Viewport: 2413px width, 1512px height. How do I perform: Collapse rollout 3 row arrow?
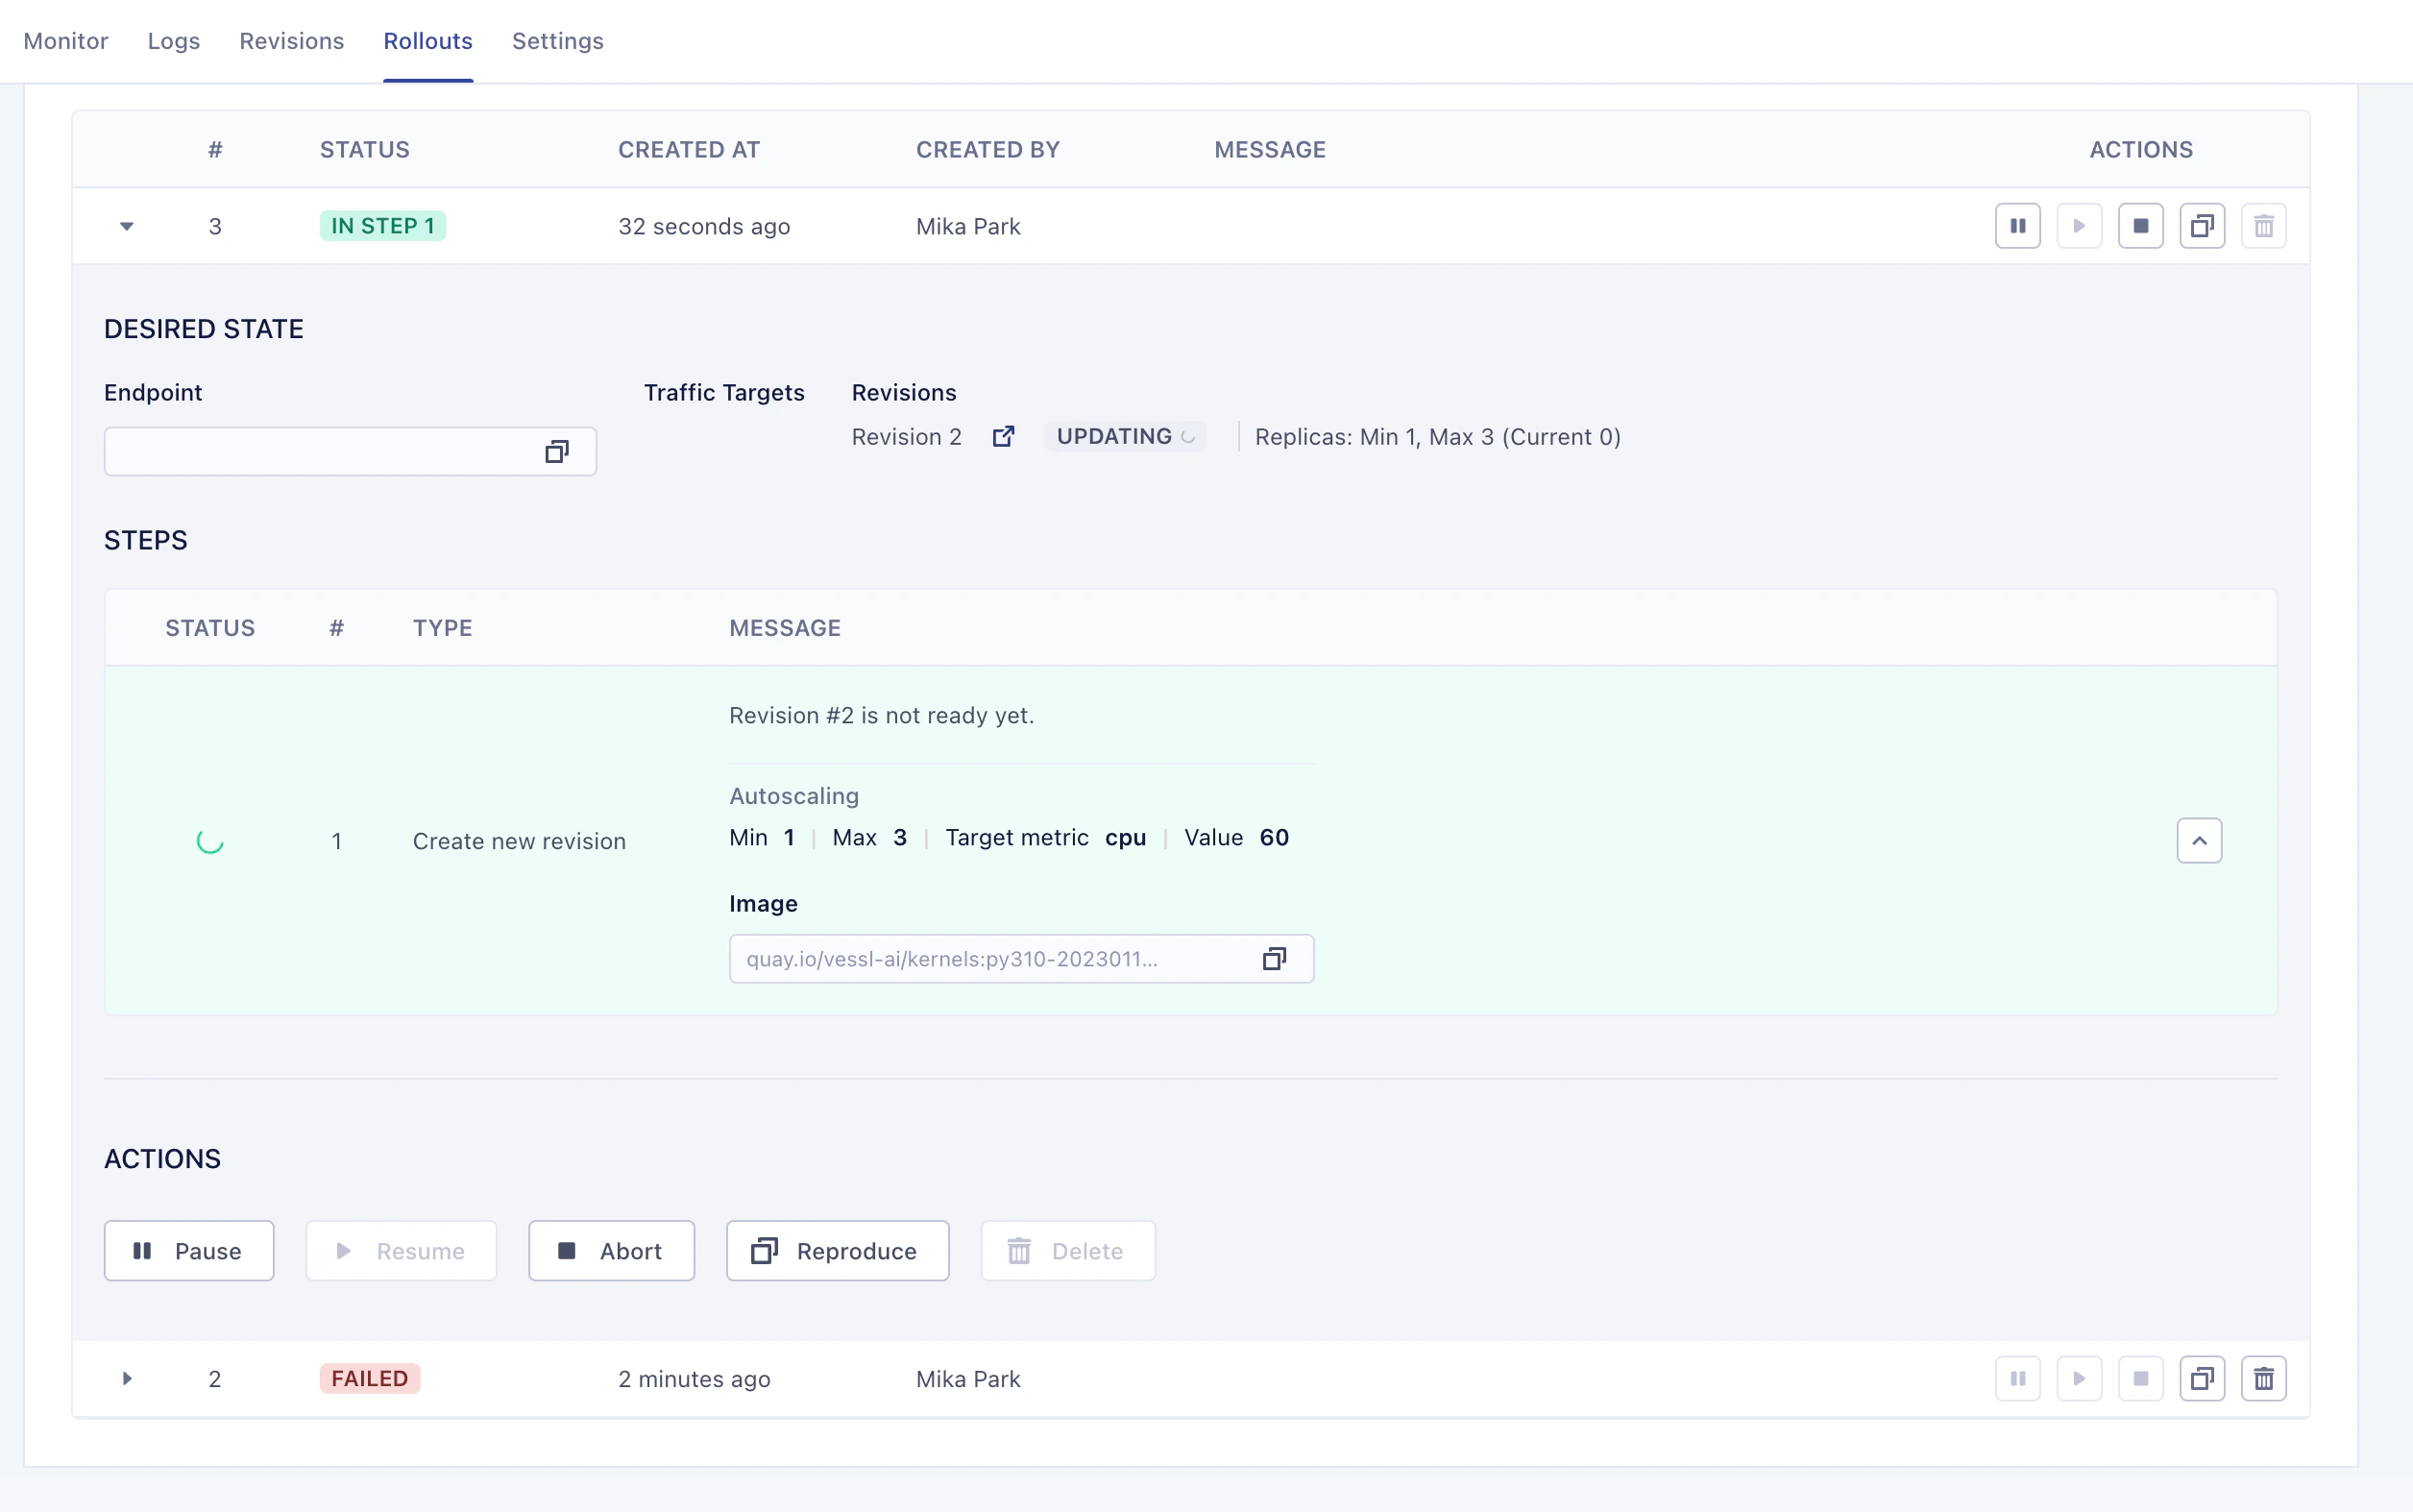pos(127,226)
